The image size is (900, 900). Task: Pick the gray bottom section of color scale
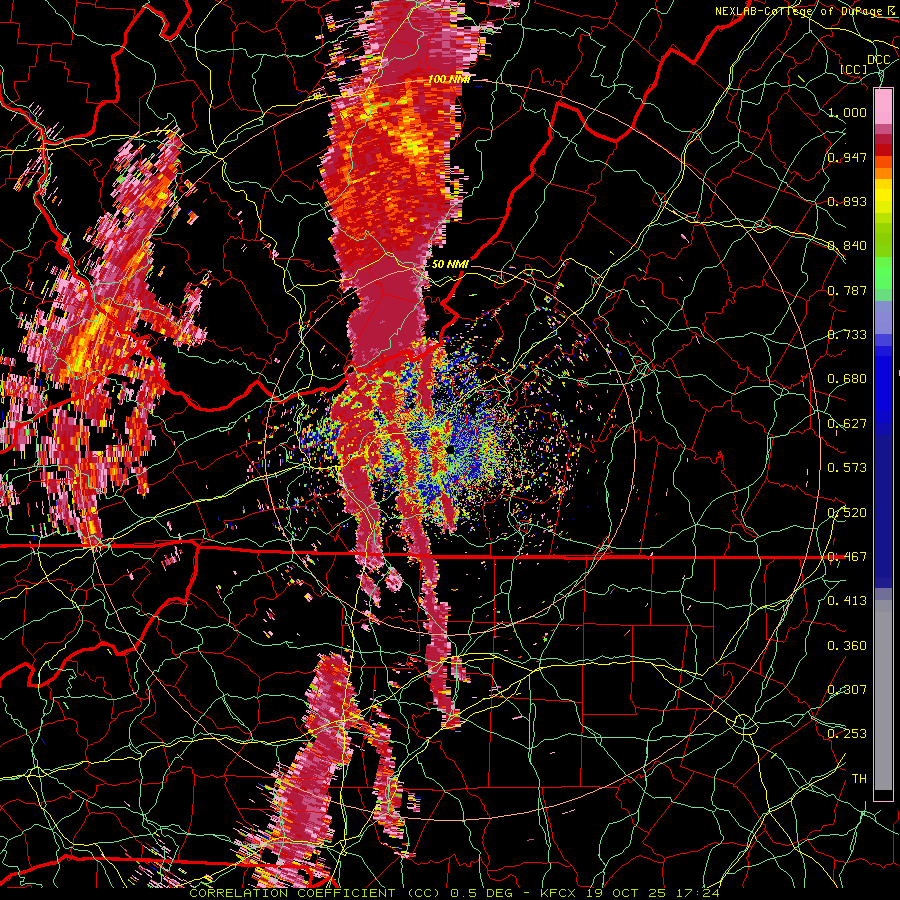[883, 695]
